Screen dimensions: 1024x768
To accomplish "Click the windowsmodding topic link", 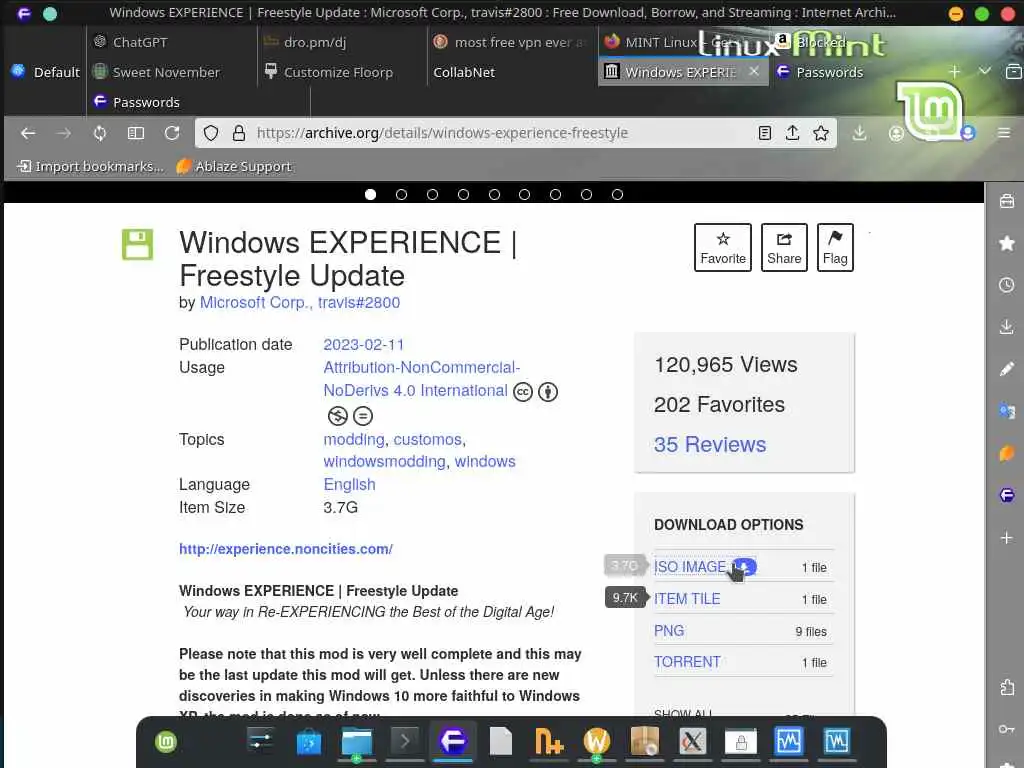I will pyautogui.click(x=384, y=461).
